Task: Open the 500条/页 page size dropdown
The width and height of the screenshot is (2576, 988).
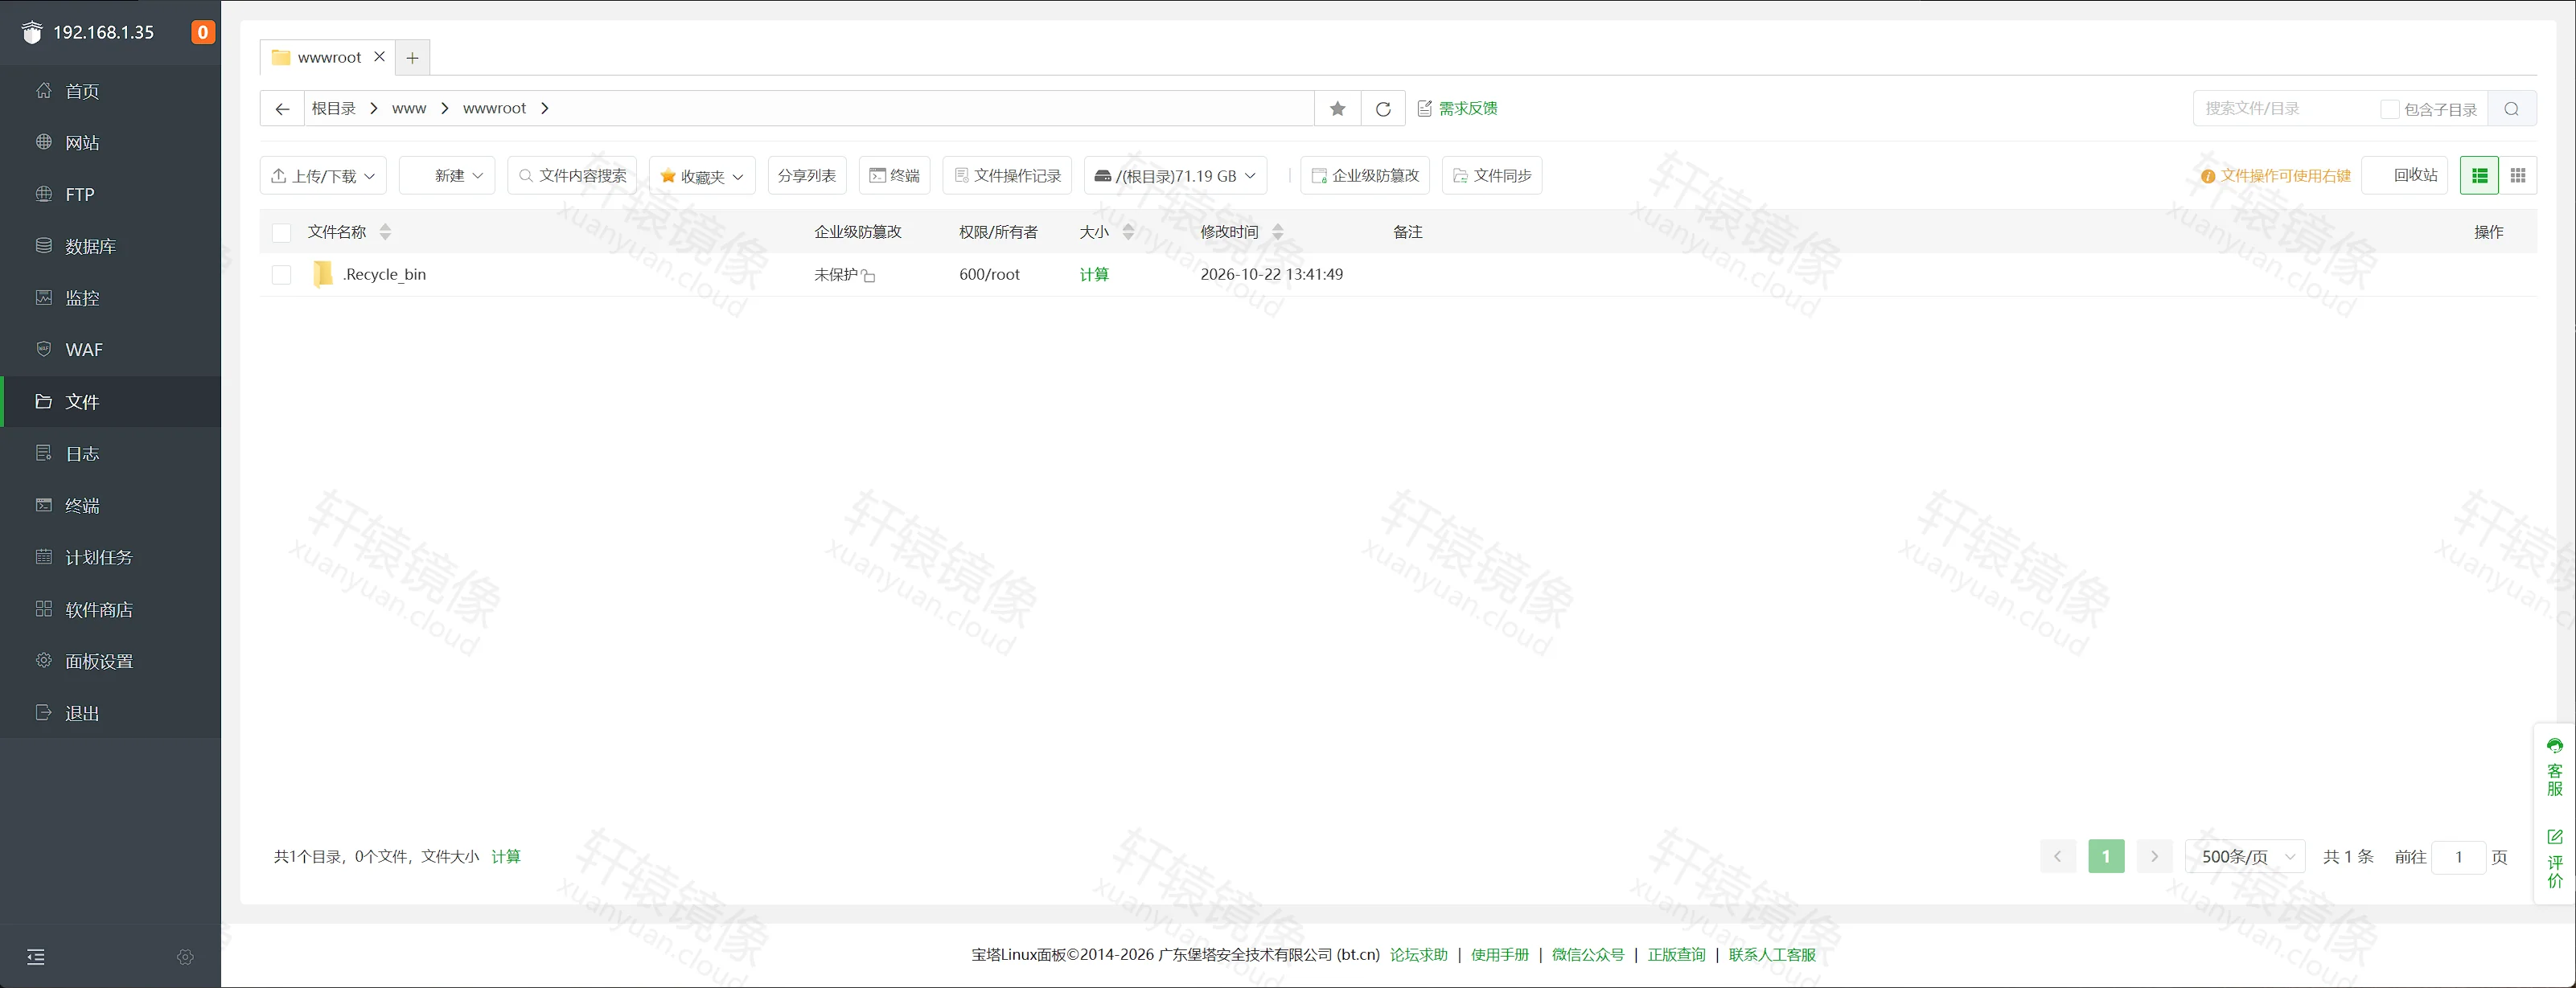Action: 2246,856
